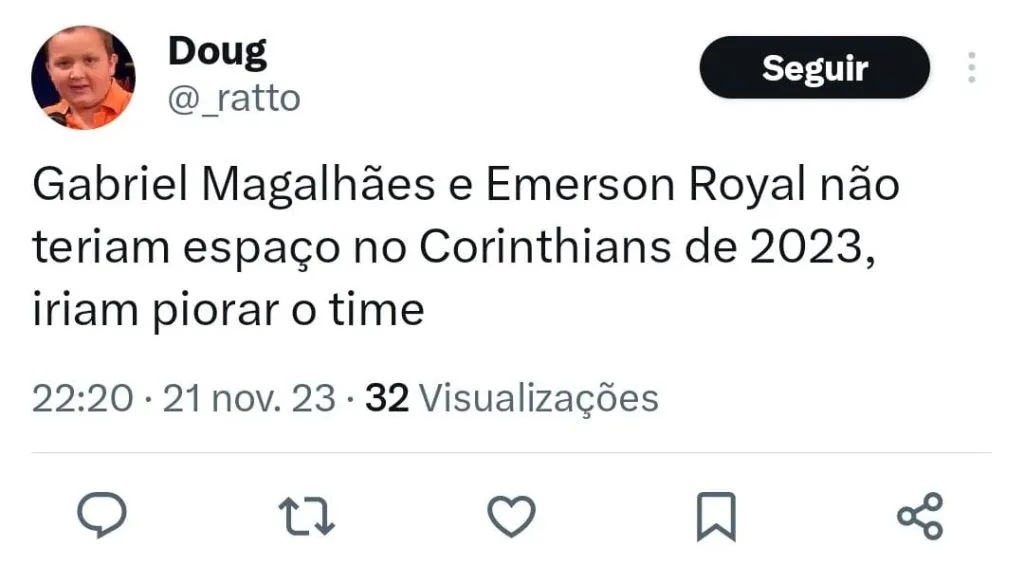Click the bold 32 view count number
This screenshot has width=1024, height=565.
(x=387, y=398)
